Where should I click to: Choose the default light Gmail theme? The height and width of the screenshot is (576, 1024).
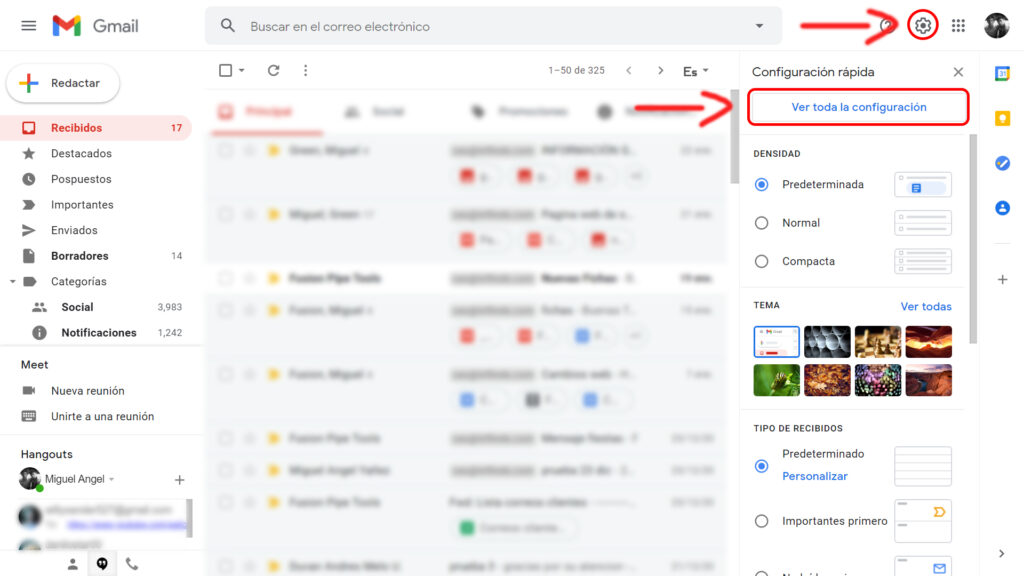pos(776,342)
